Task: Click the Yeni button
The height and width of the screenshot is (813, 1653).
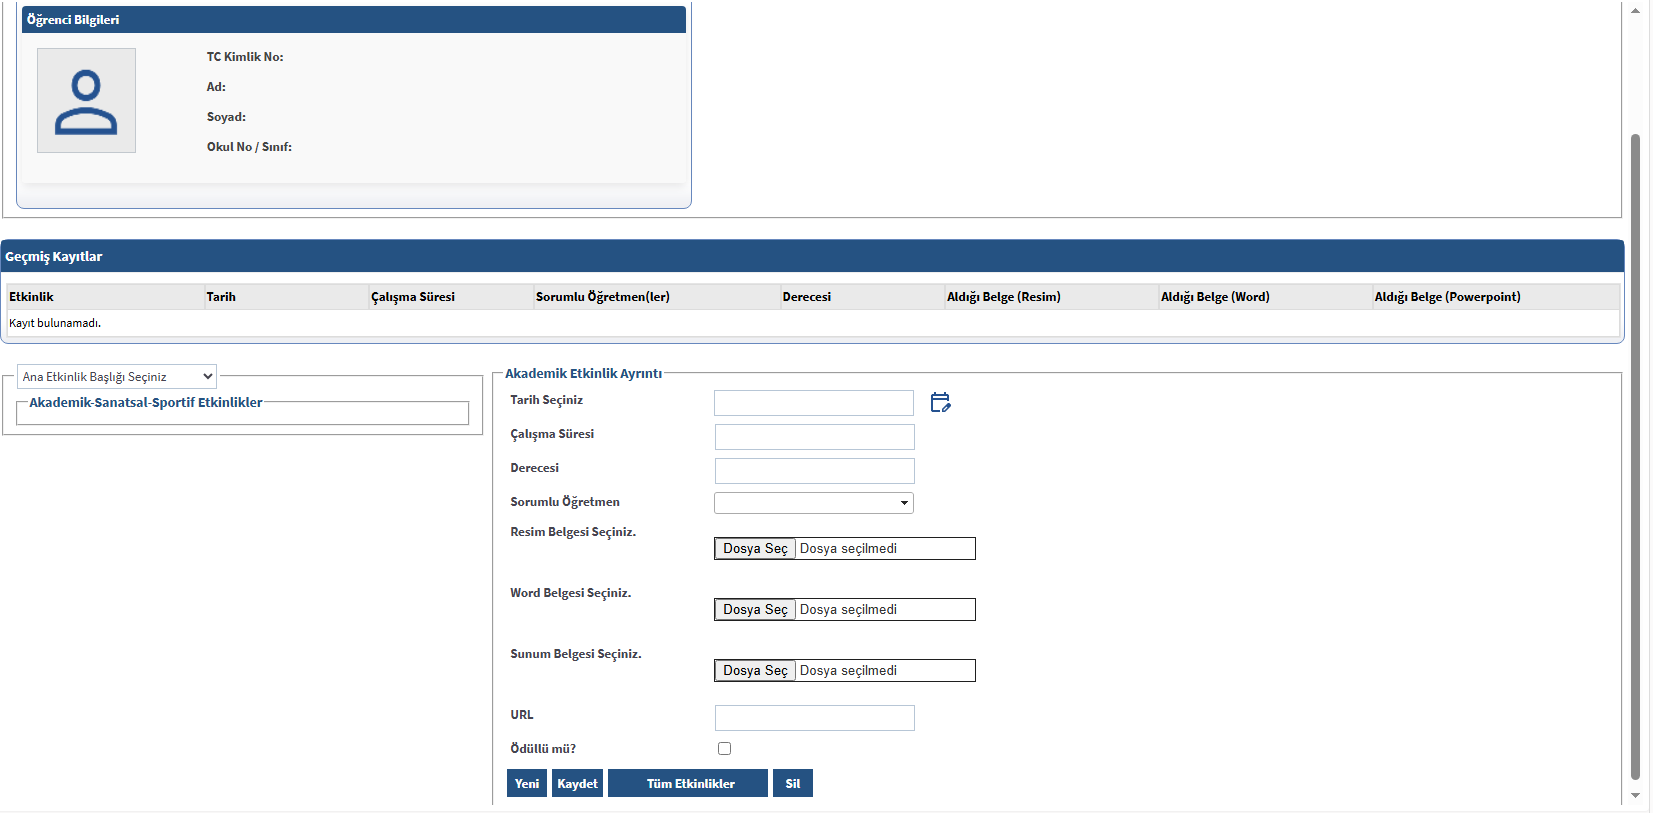Action: coord(527,783)
